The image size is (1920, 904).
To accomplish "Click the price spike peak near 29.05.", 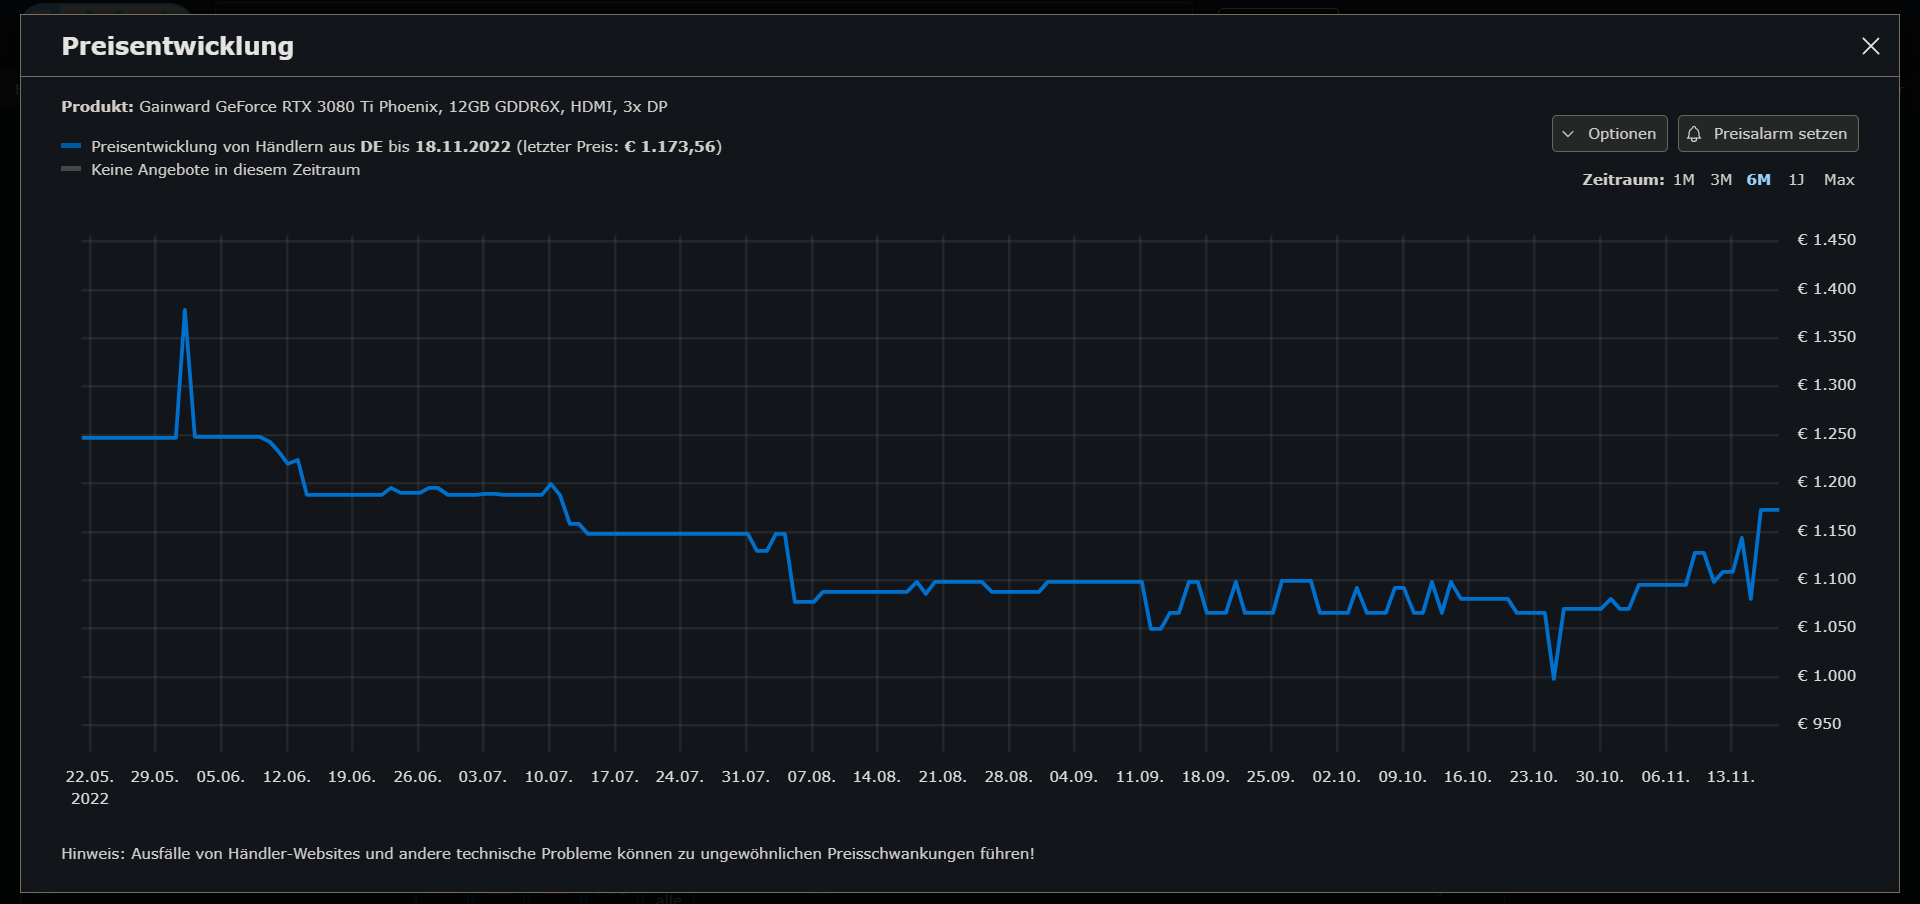I will (x=185, y=310).
